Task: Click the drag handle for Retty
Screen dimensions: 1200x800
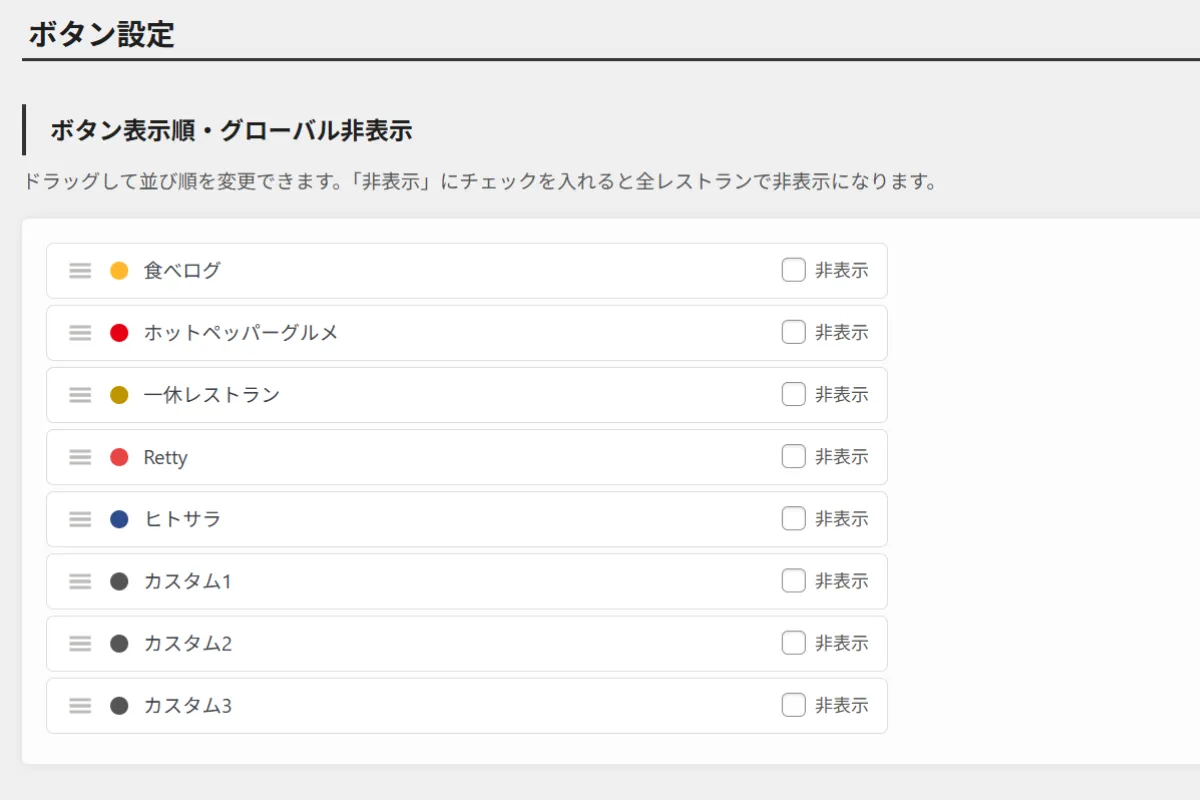Action: (x=80, y=457)
